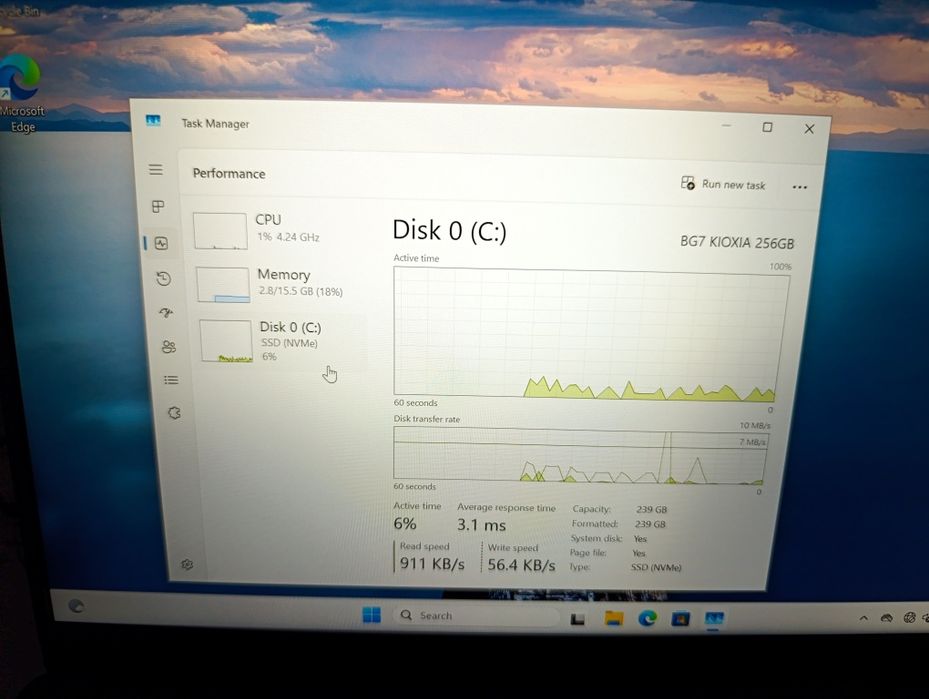Click the Disk 0 mini graph thumbnail

click(226, 341)
